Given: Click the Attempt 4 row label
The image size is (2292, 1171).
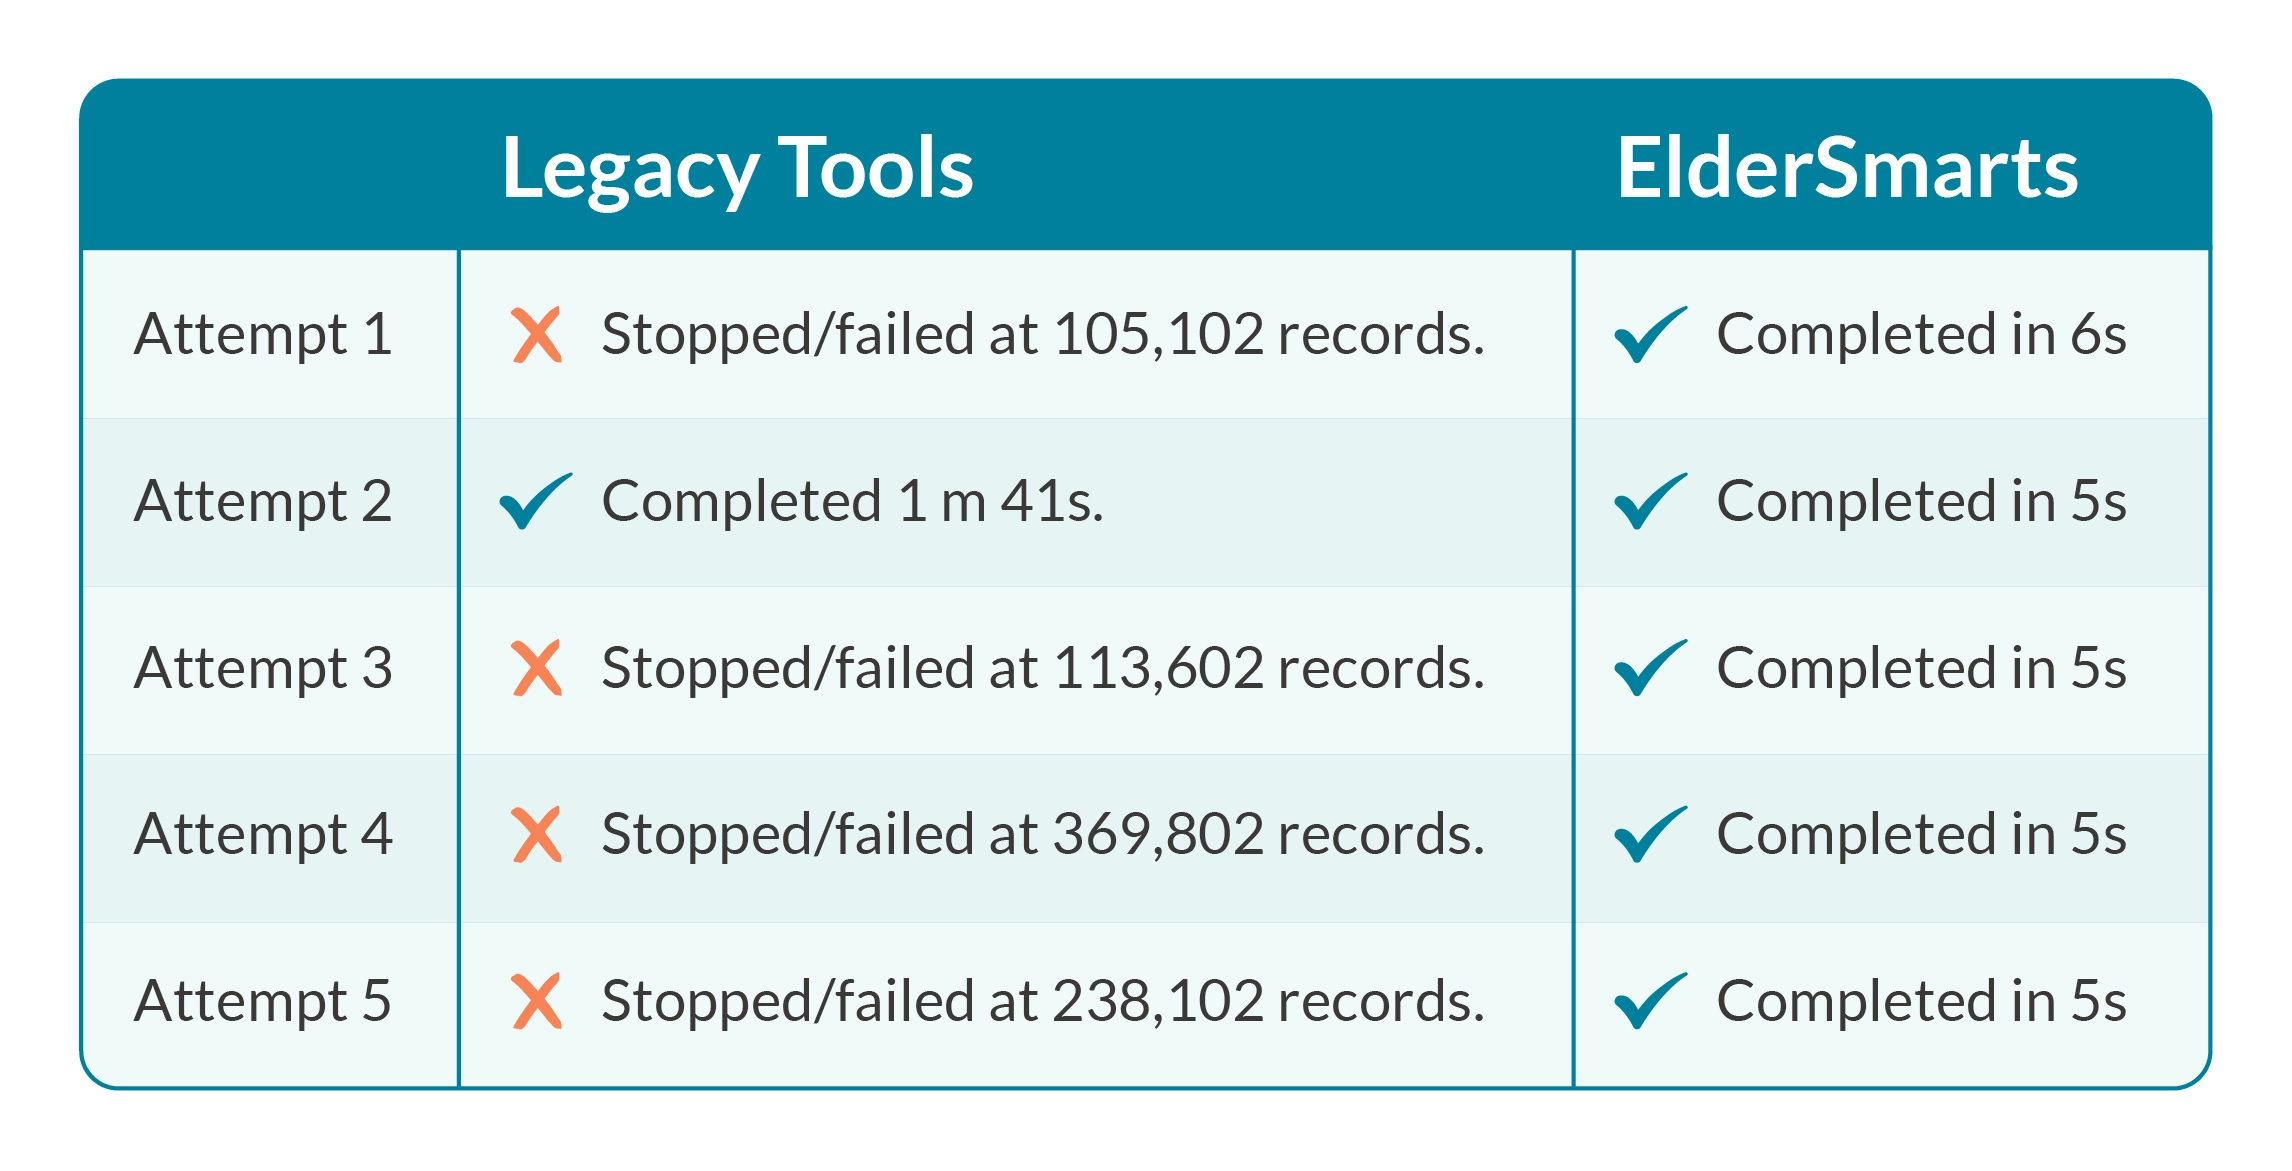Looking at the screenshot, I should [x=263, y=834].
